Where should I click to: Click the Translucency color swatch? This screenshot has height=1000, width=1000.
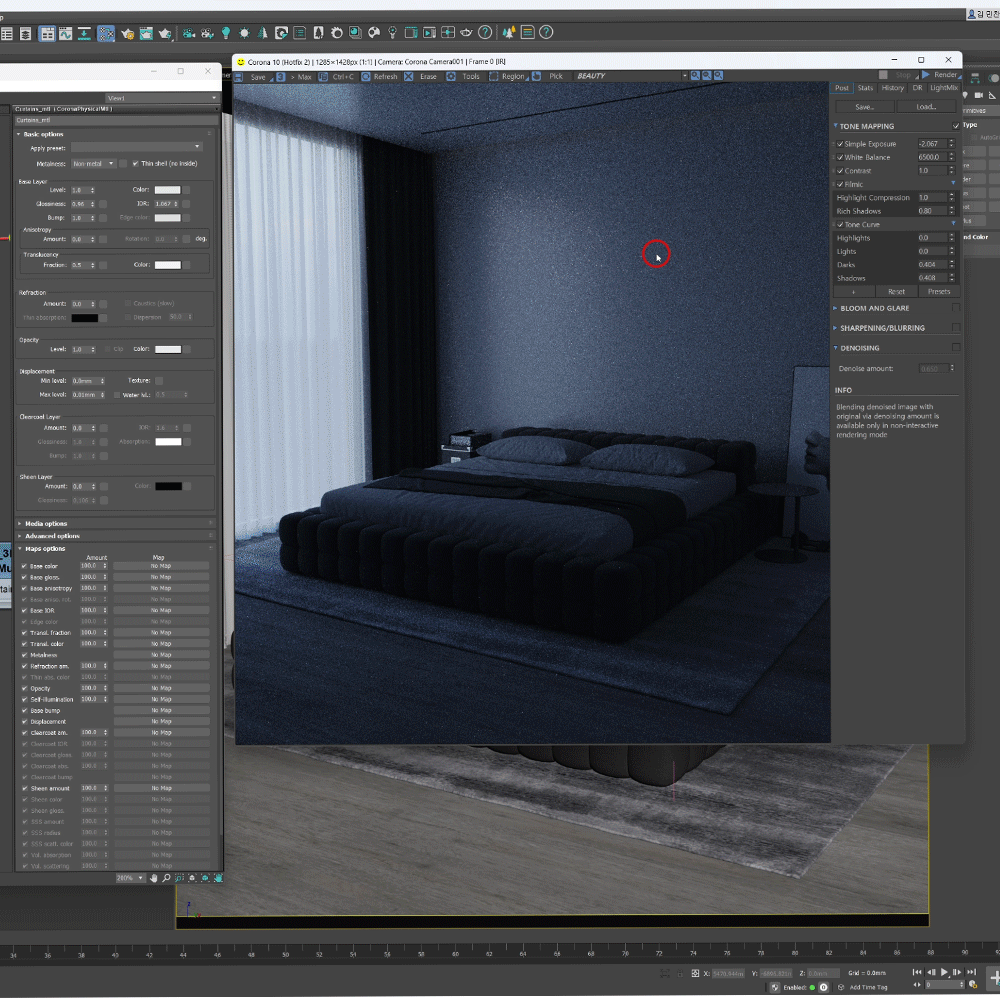pos(167,265)
